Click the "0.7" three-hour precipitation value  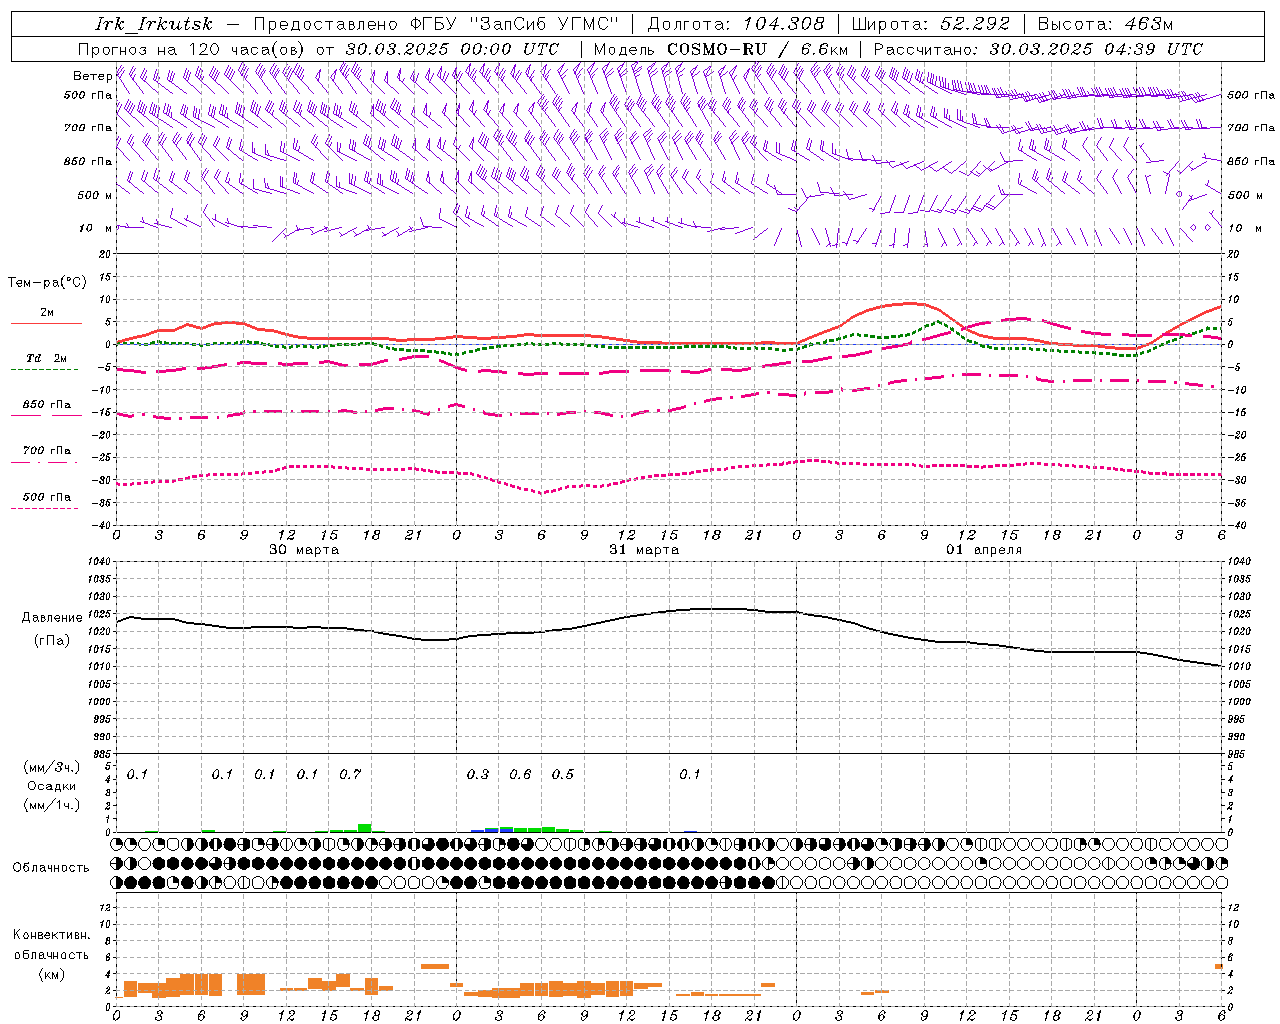click(x=350, y=774)
